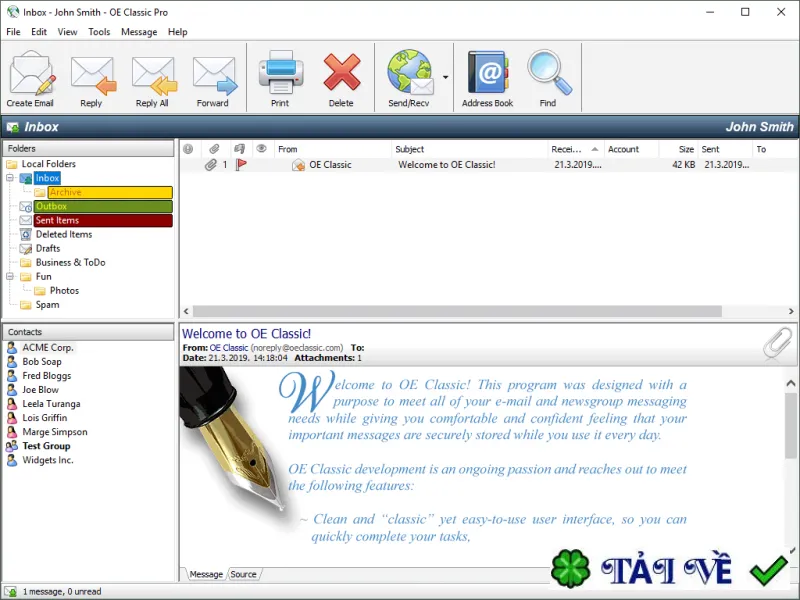The image size is (800, 600).
Task: Sort by the priority column icon
Action: coord(188,149)
